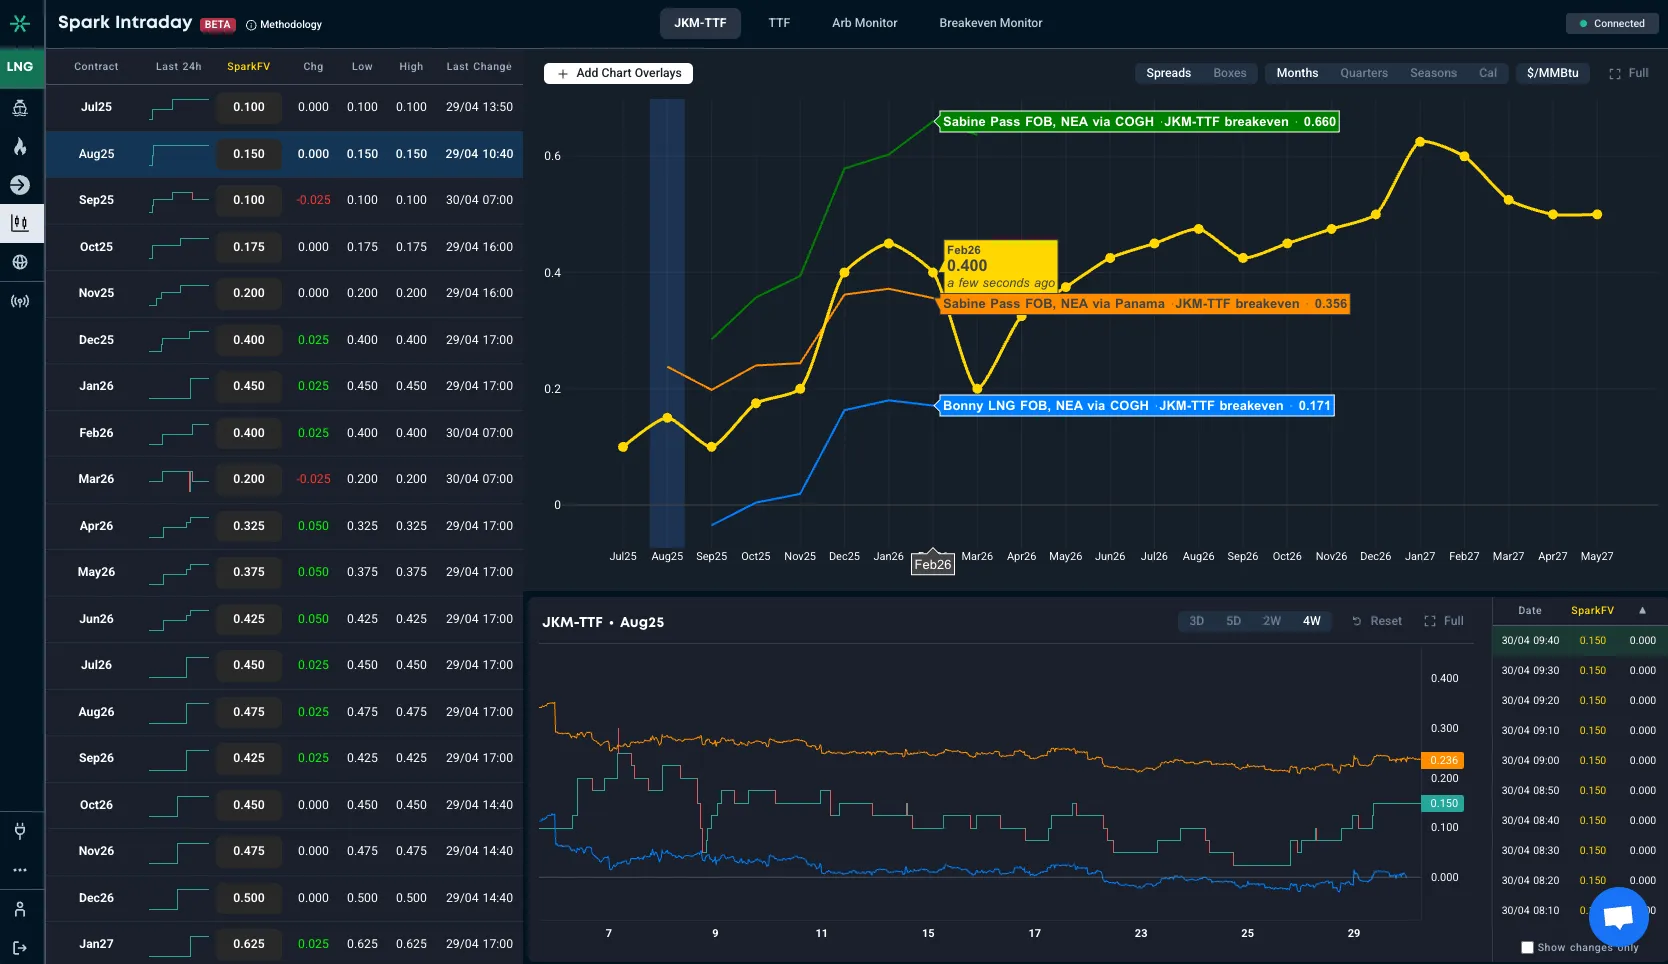Click the Date column header in history
This screenshot has height=964, width=1668.
pyautogui.click(x=1529, y=610)
